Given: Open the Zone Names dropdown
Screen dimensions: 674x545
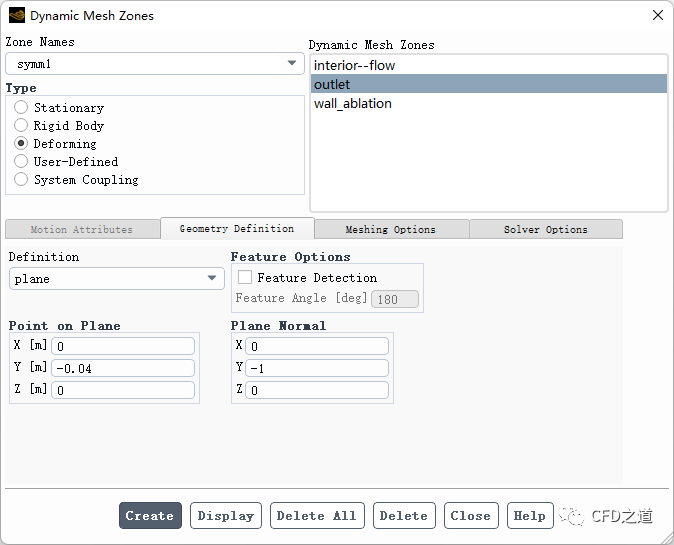Looking at the screenshot, I should [x=155, y=64].
